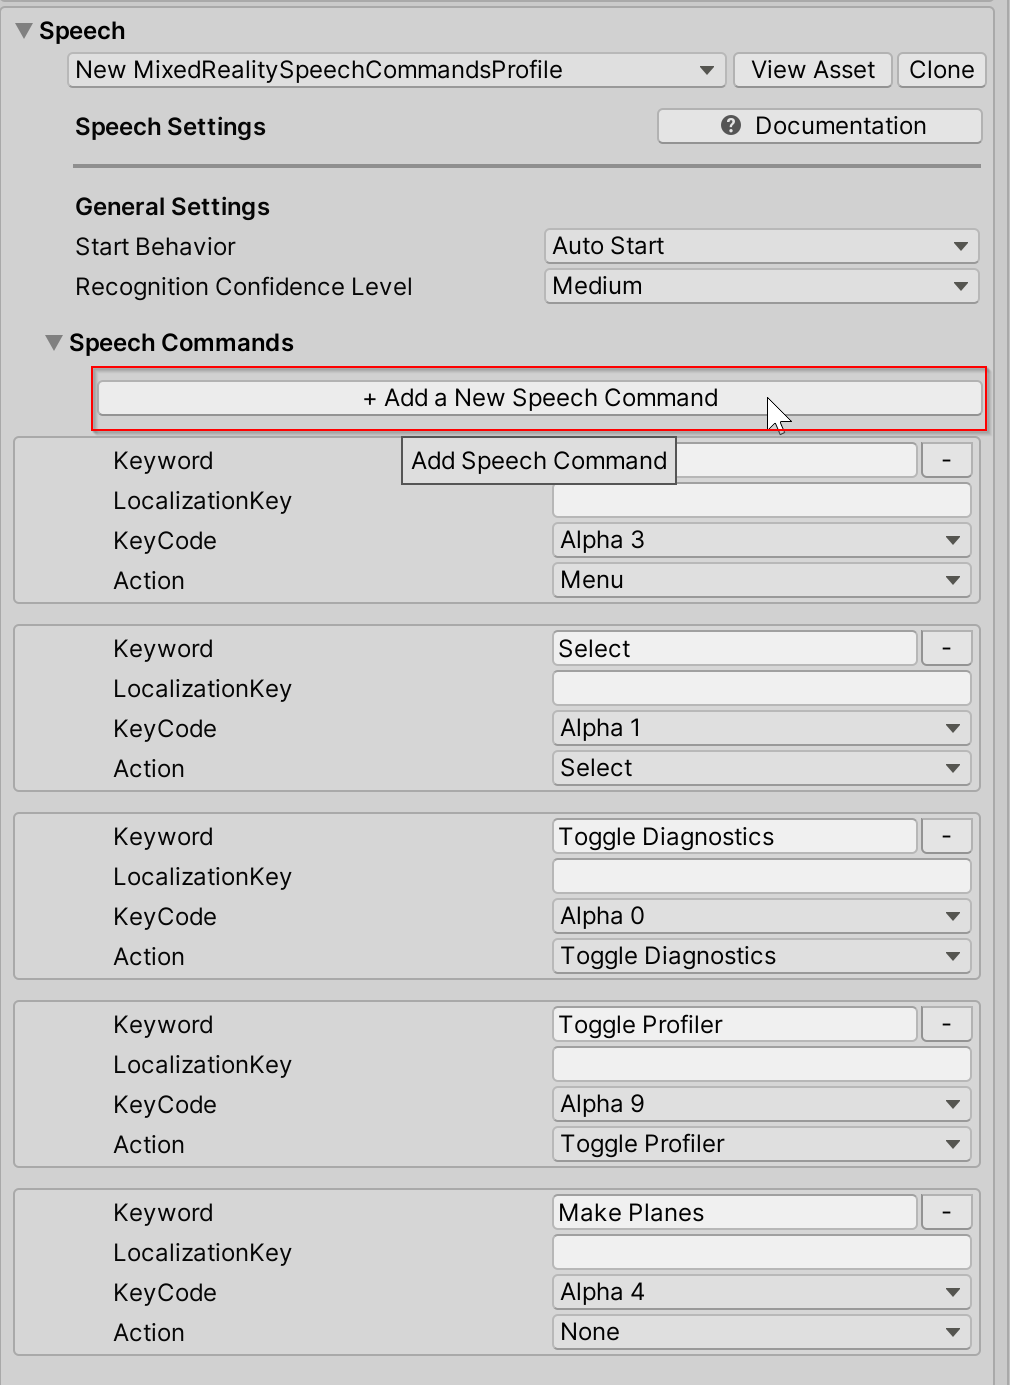Click the Speech Settings heading
The width and height of the screenshot is (1010, 1385).
pos(171,127)
